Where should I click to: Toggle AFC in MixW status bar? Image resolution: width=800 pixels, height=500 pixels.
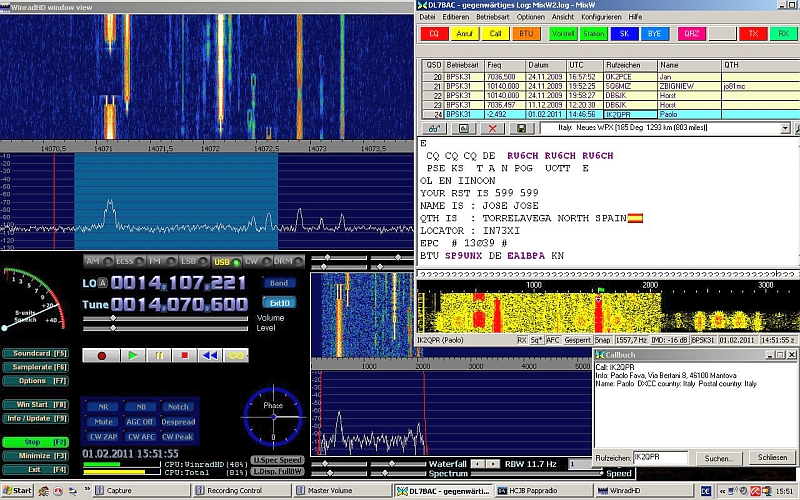(x=553, y=340)
